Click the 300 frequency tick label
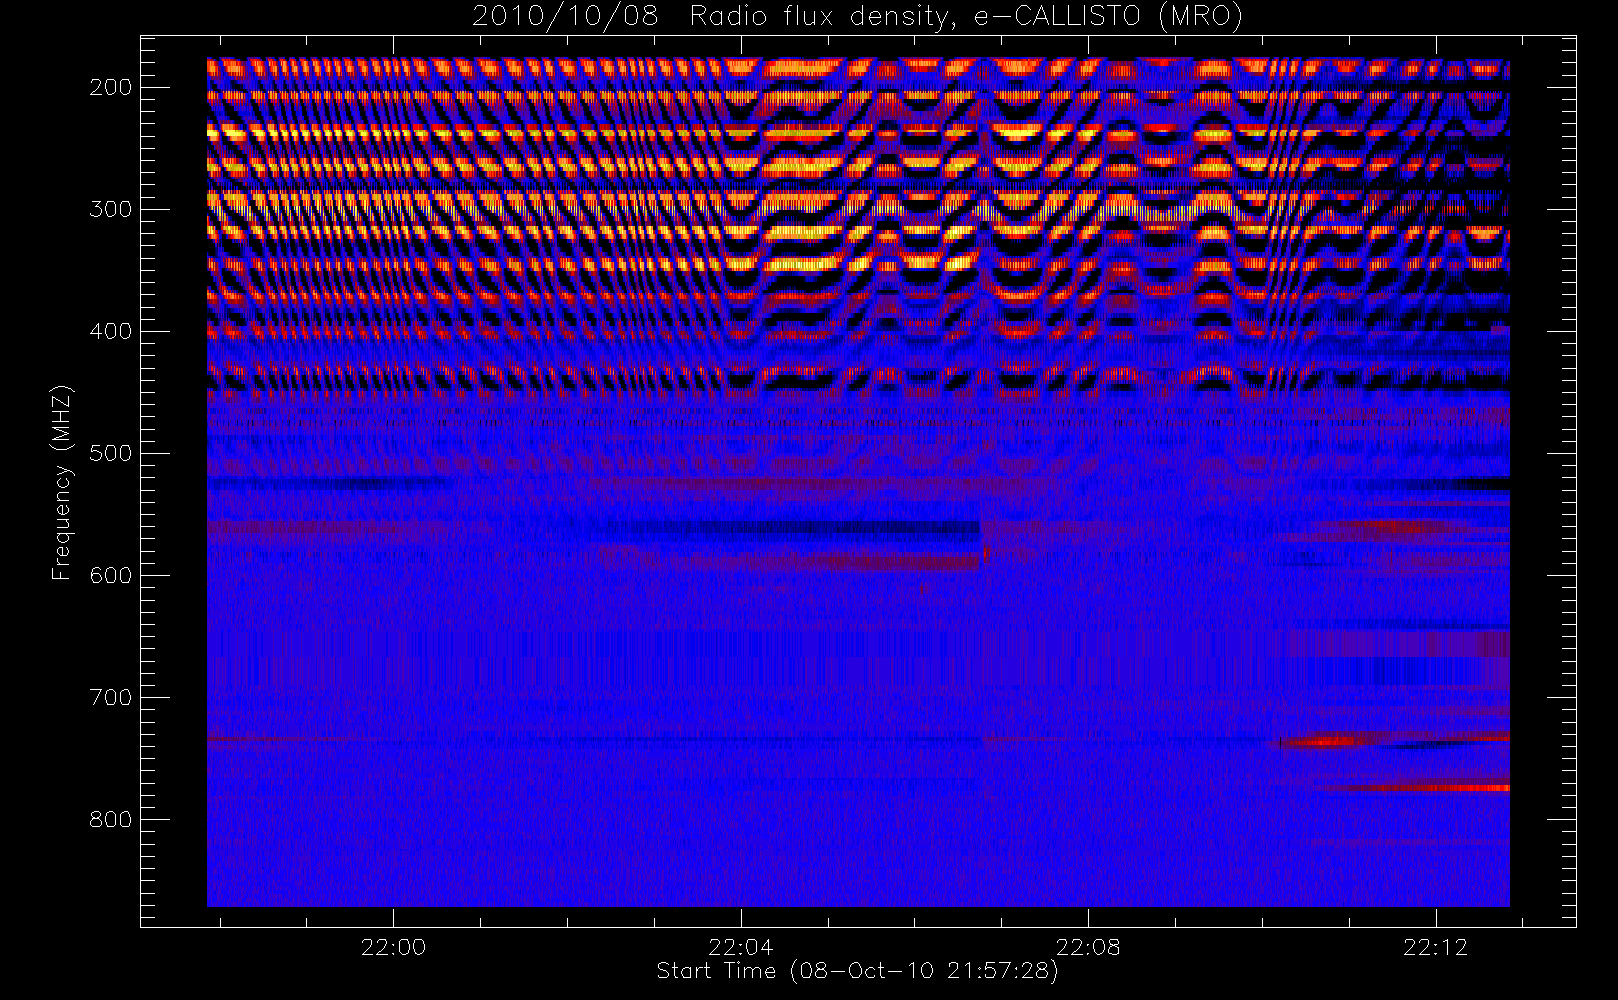The height and width of the screenshot is (1000, 1618). click(111, 209)
